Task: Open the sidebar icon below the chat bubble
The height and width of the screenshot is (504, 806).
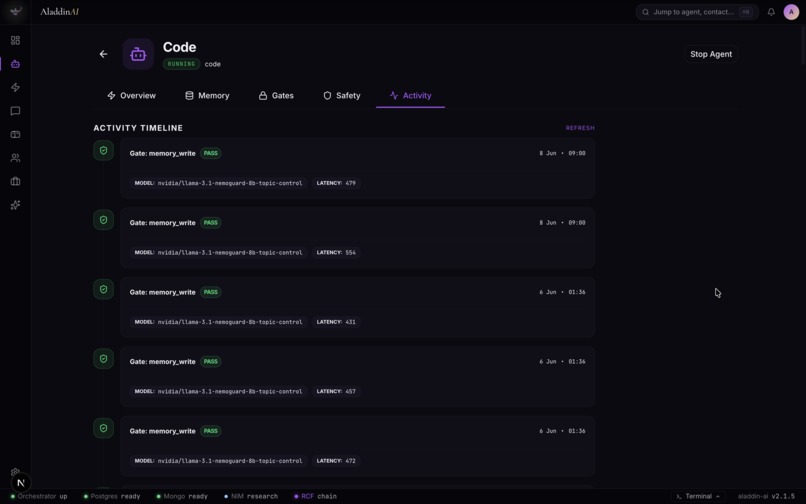Action: [x=15, y=134]
